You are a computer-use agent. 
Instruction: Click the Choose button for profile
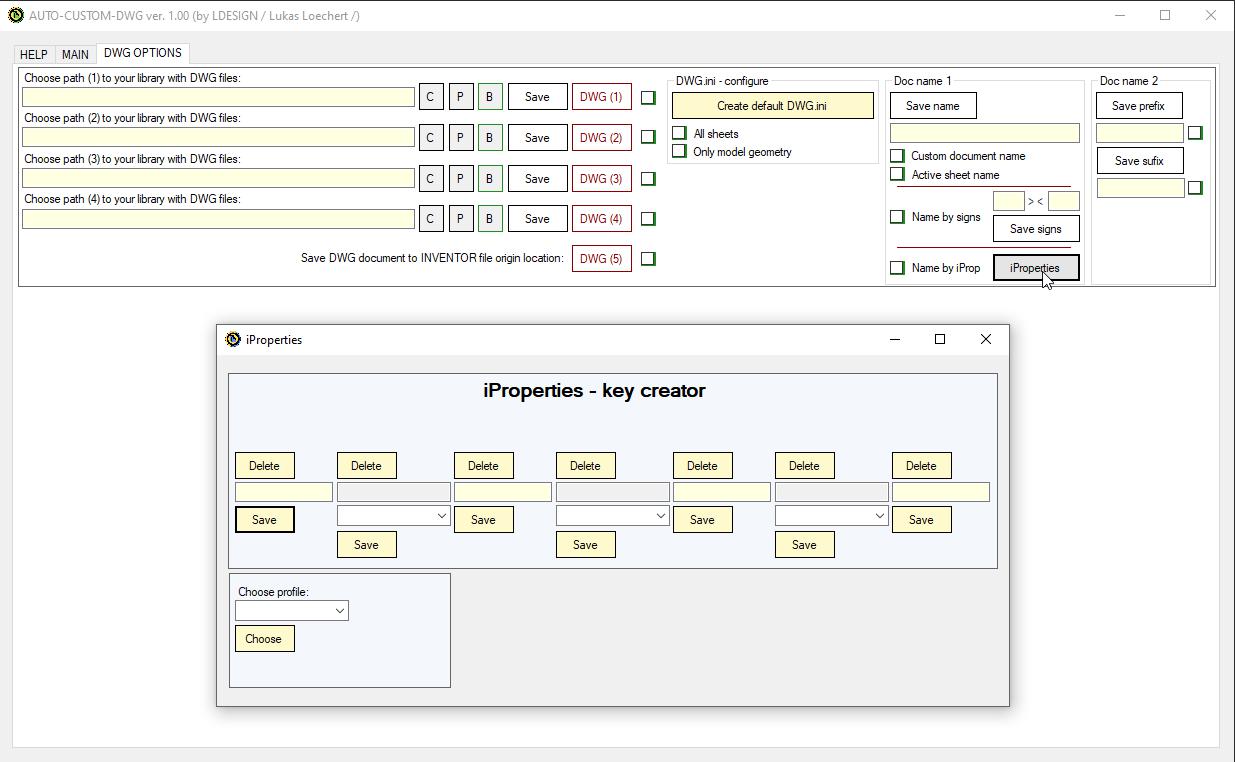tap(264, 638)
